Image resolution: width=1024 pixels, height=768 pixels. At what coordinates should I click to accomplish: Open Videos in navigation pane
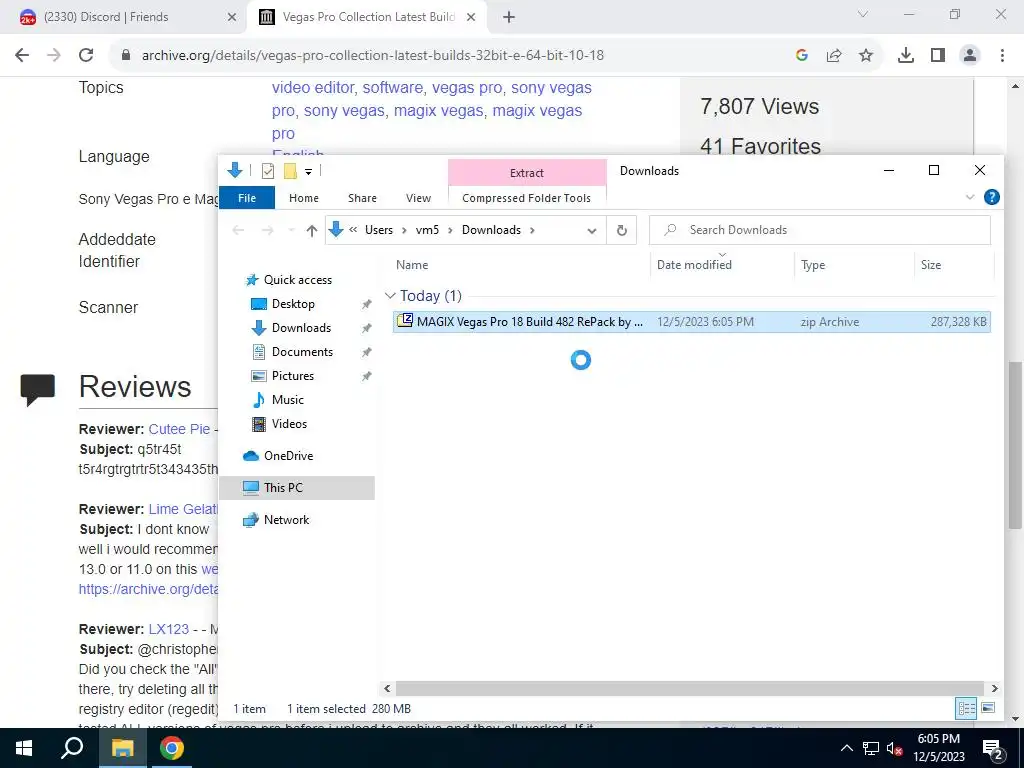[x=289, y=424]
